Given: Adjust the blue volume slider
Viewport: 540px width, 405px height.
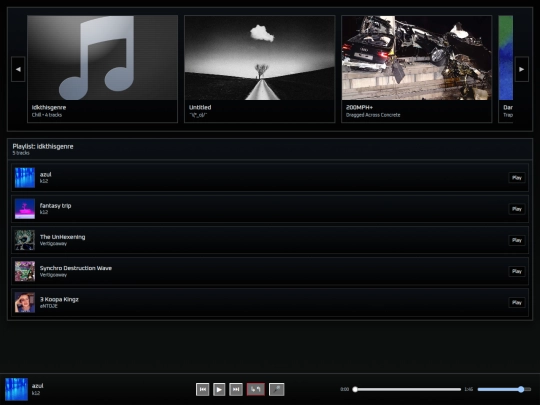Looking at the screenshot, I should 505,390.
